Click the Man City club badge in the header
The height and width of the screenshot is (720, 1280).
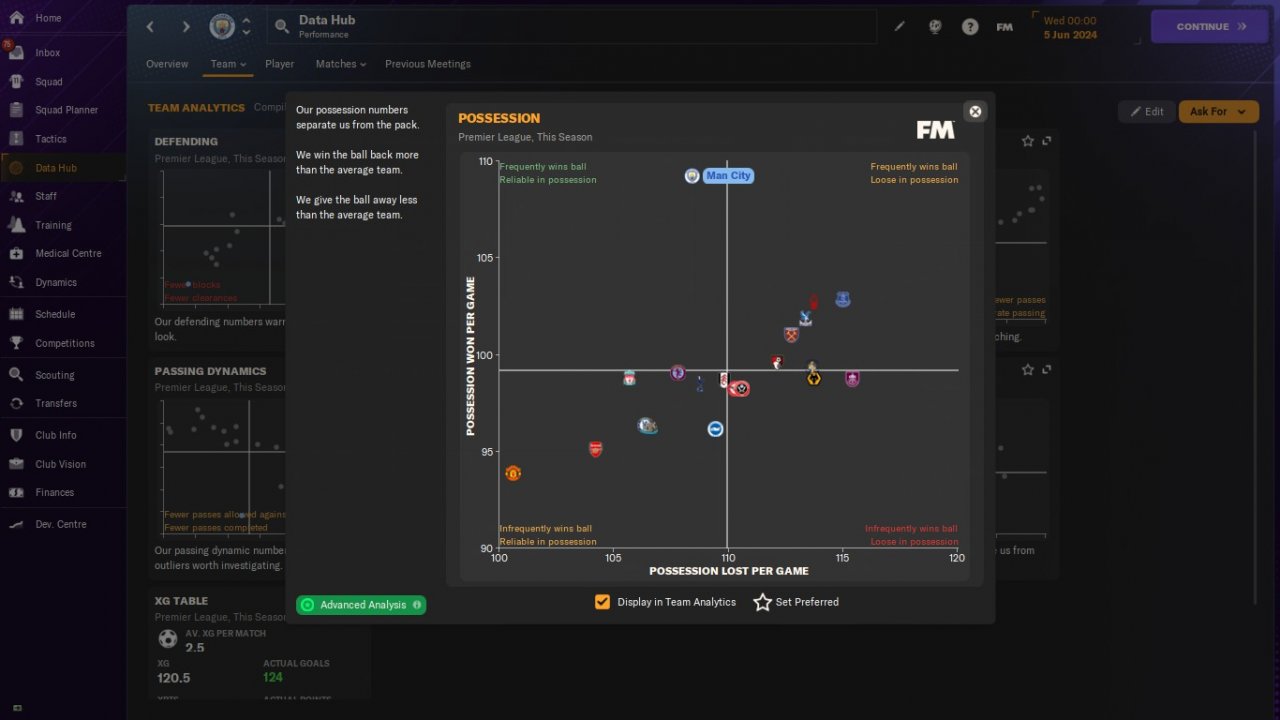coord(222,27)
